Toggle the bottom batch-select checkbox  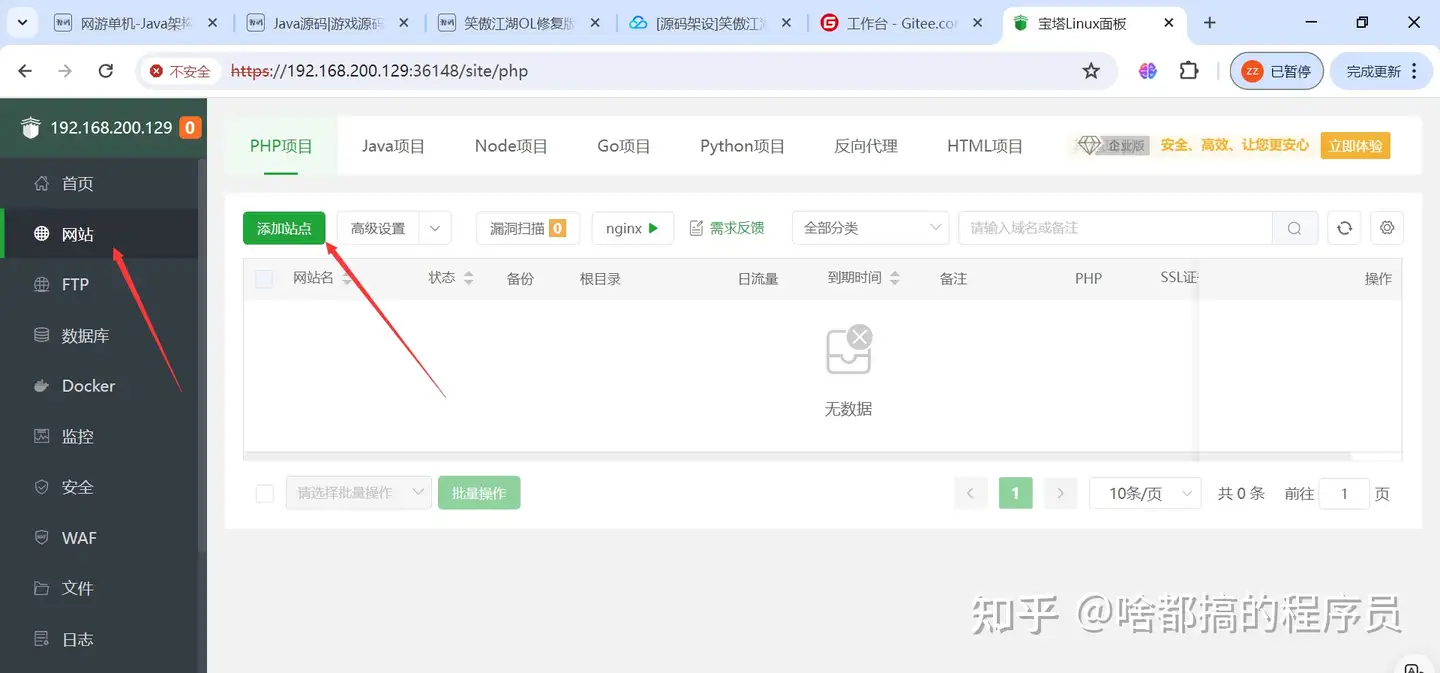[x=265, y=493]
